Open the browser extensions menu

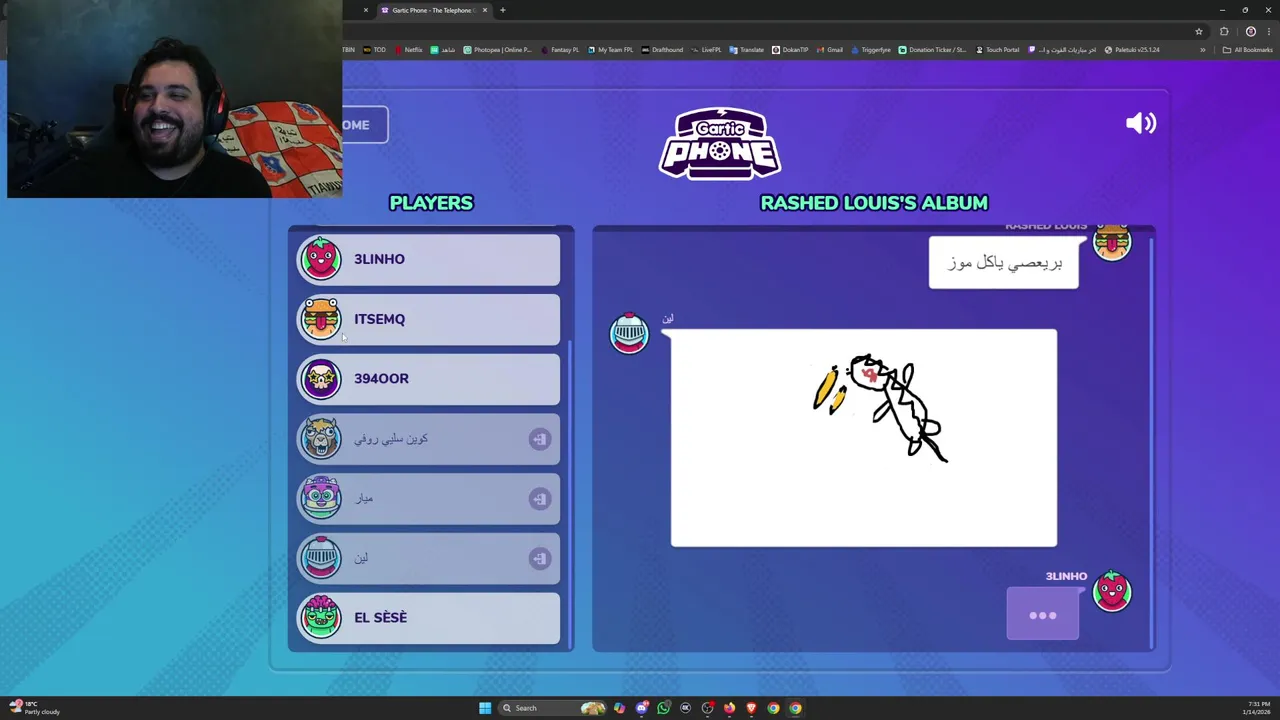[1224, 31]
